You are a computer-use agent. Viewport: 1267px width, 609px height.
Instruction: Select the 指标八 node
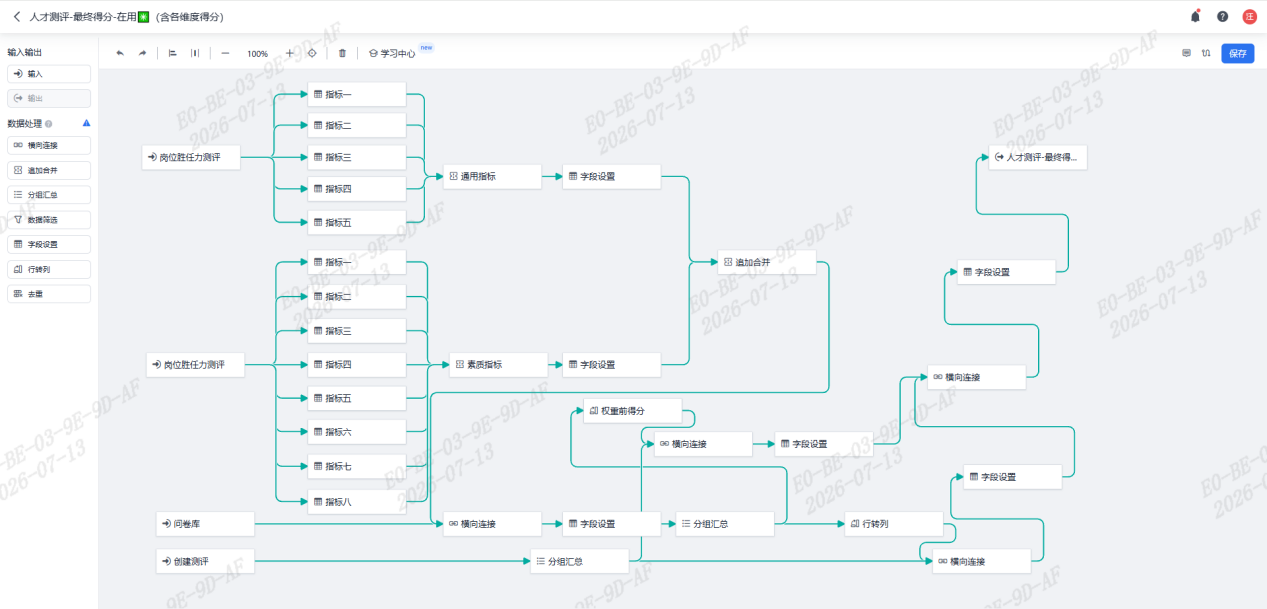point(357,502)
